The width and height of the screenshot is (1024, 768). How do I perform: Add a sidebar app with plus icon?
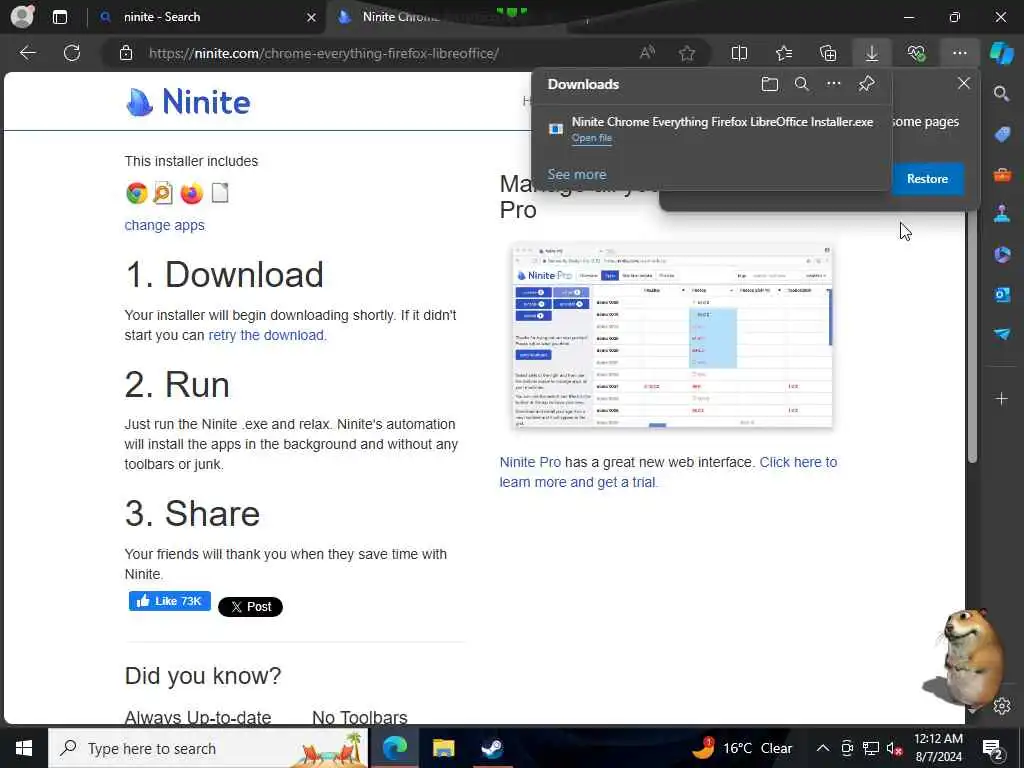[x=1001, y=398]
